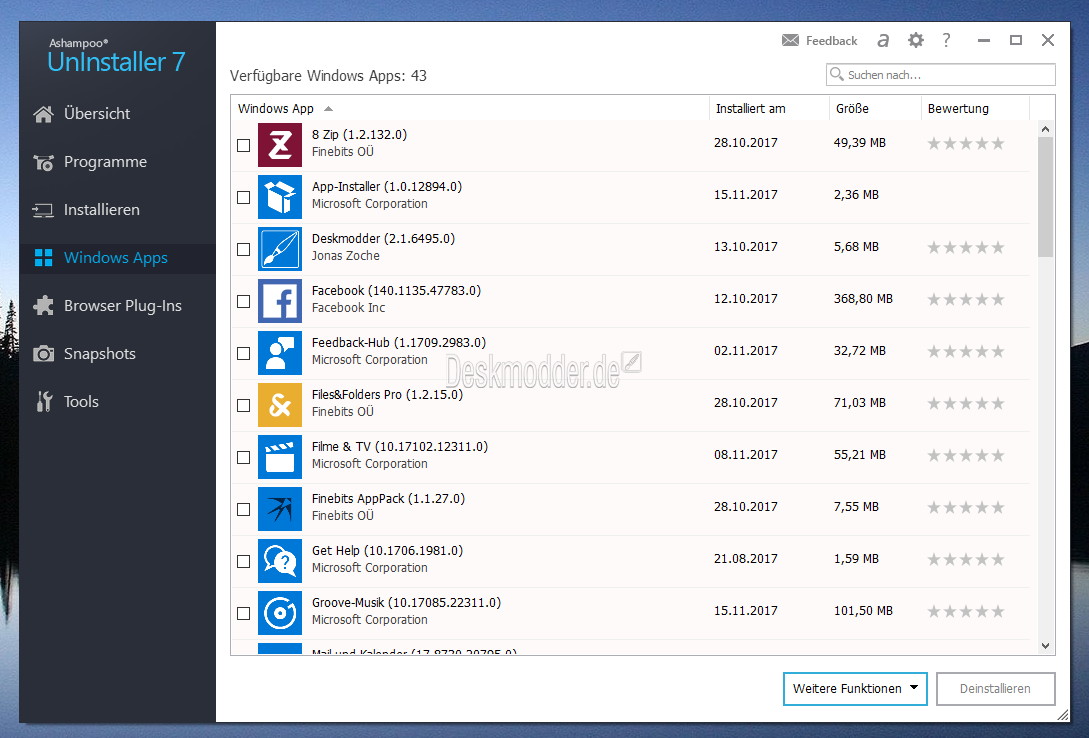Click the Finebits AppPack icon
The width and height of the screenshot is (1089, 738).
coord(280,509)
